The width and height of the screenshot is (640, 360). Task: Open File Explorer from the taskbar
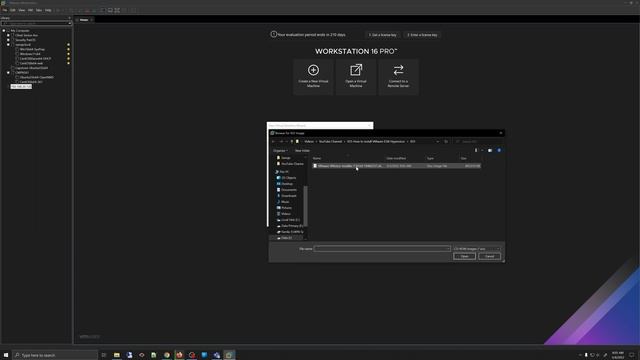117,355
